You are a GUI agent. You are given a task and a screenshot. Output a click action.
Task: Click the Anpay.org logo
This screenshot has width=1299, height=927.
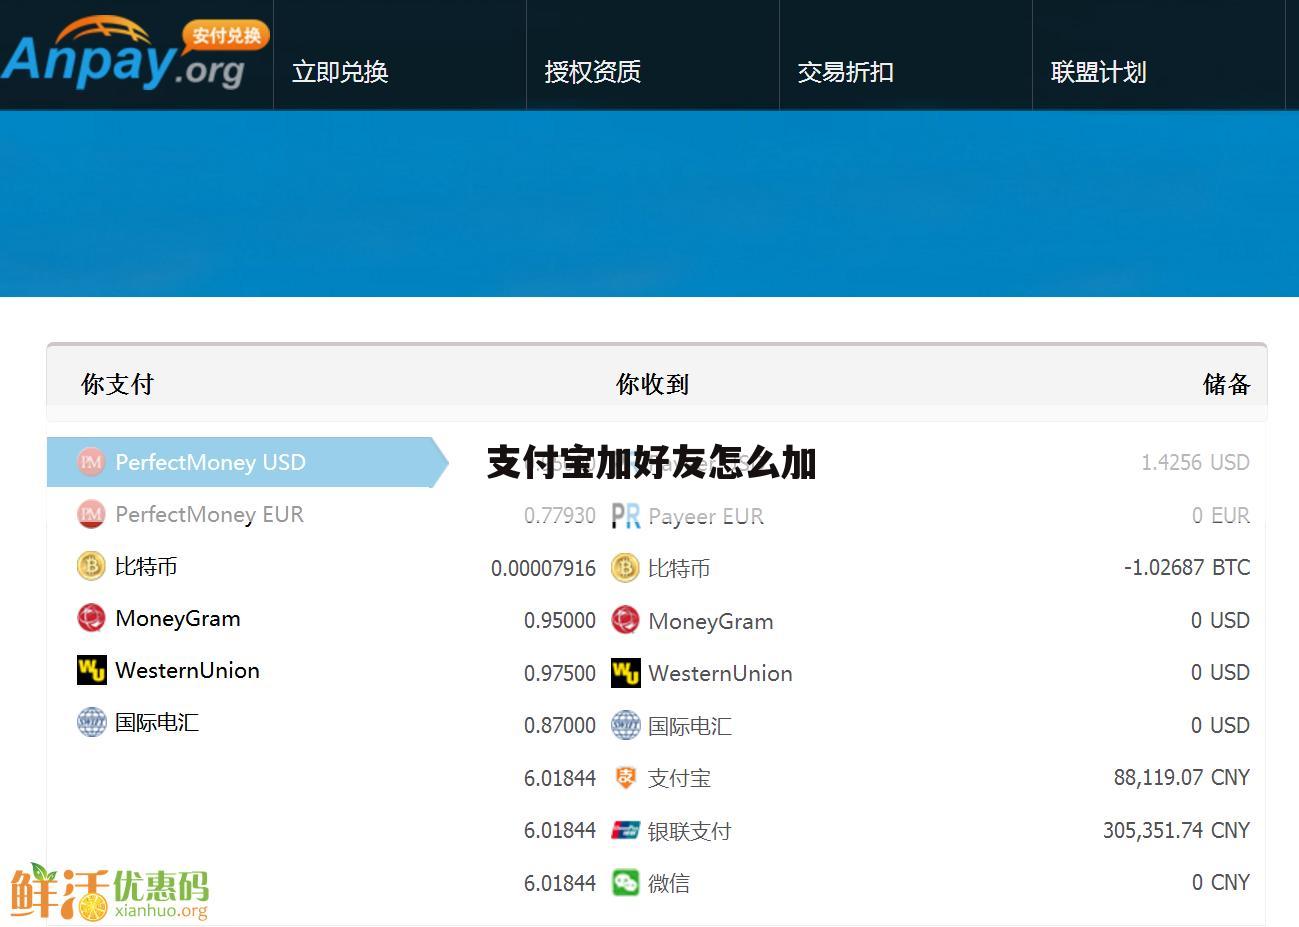point(135,52)
